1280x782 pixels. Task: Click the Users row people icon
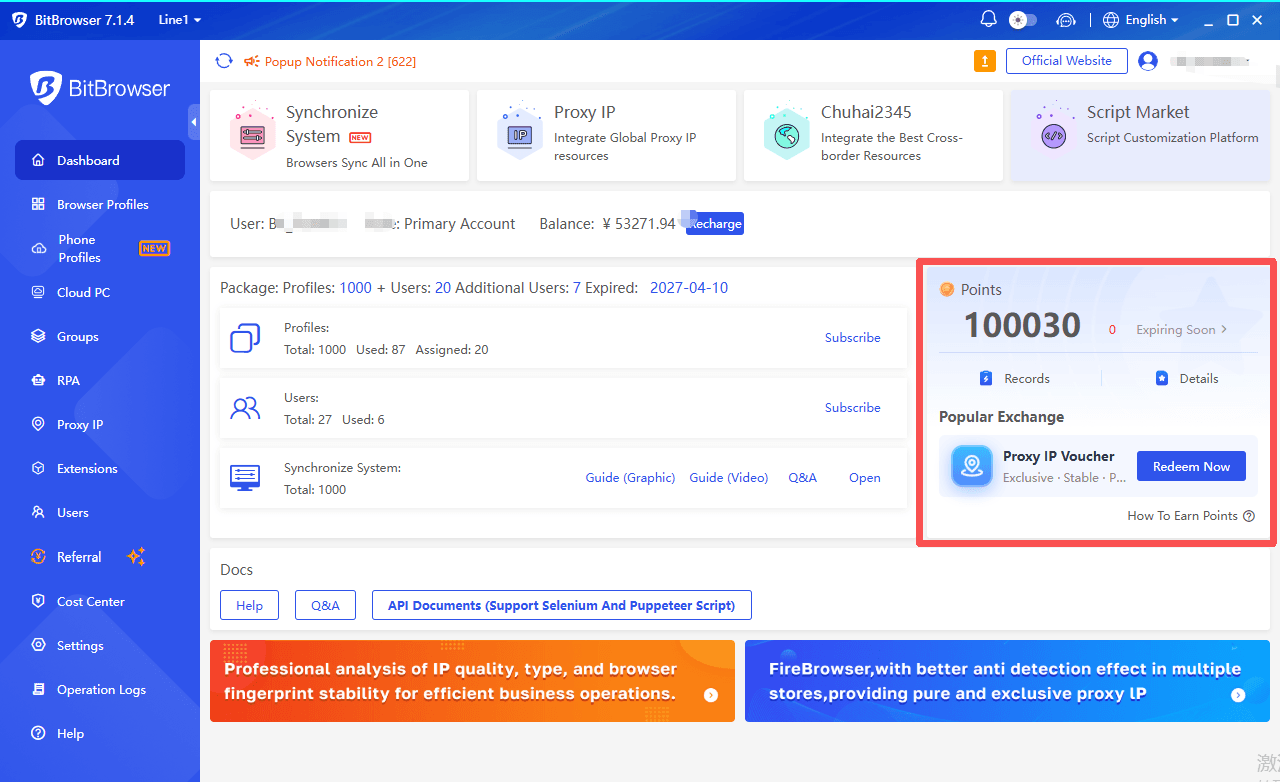[245, 408]
